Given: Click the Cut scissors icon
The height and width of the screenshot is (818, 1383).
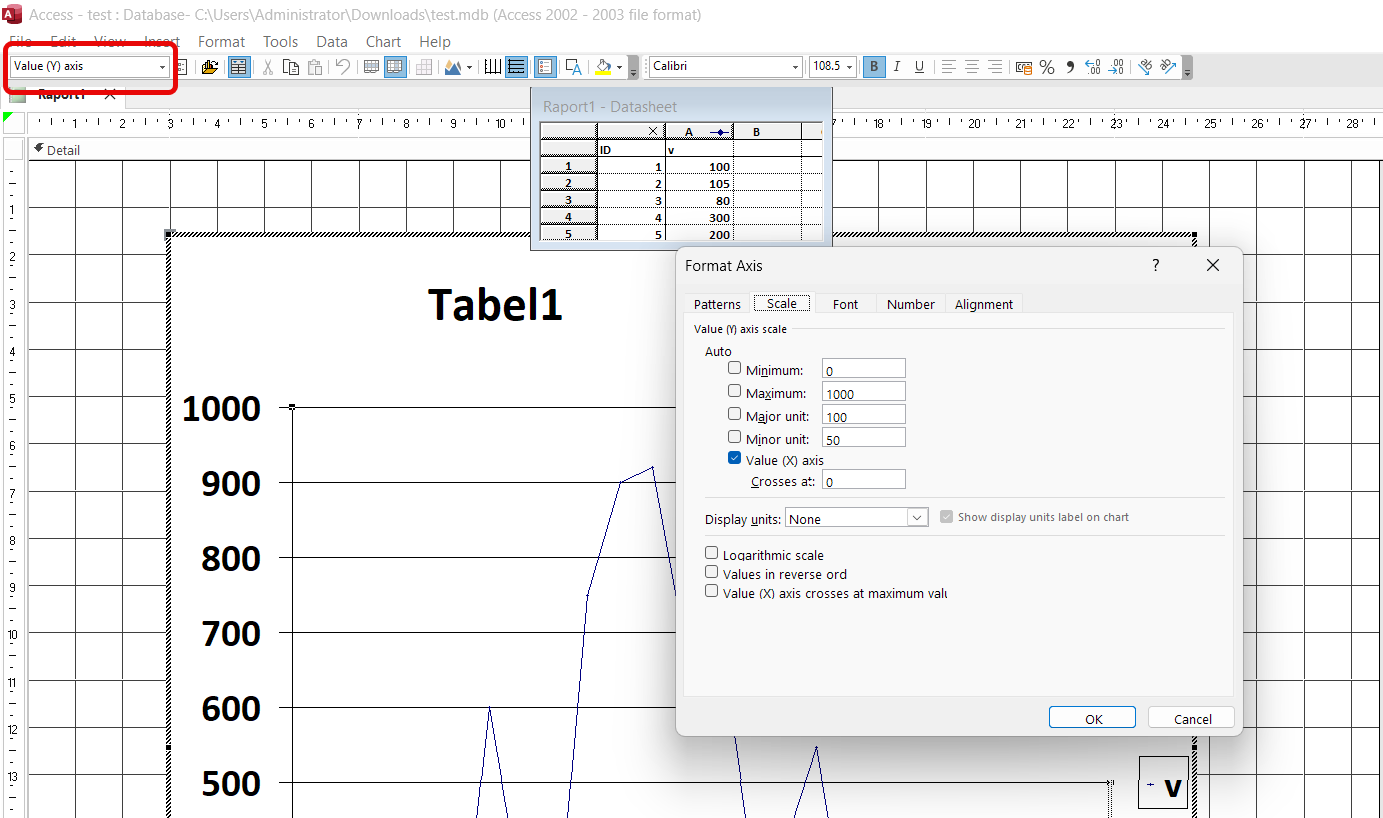Looking at the screenshot, I should coord(267,67).
